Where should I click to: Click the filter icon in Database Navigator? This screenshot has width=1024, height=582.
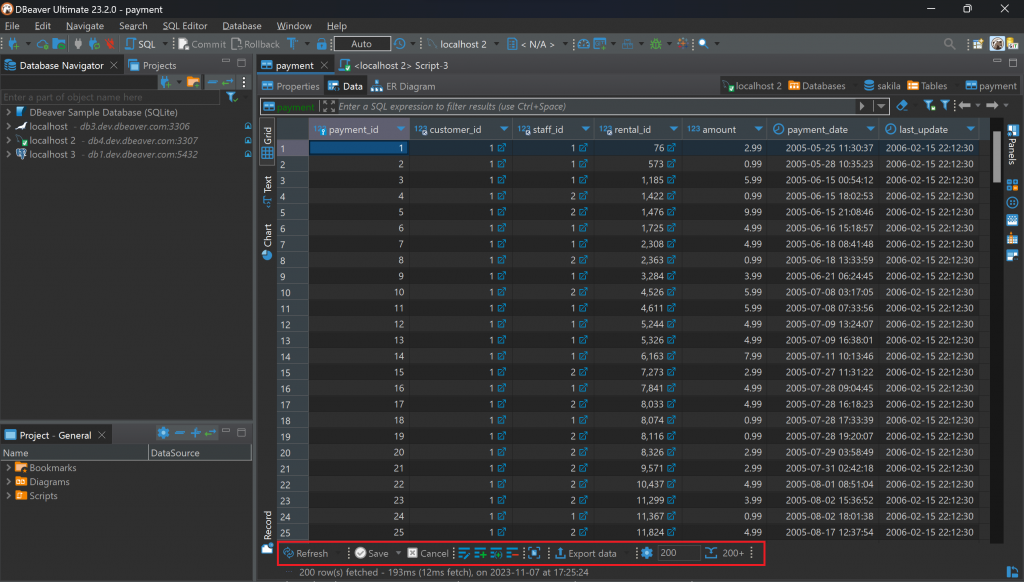(231, 97)
